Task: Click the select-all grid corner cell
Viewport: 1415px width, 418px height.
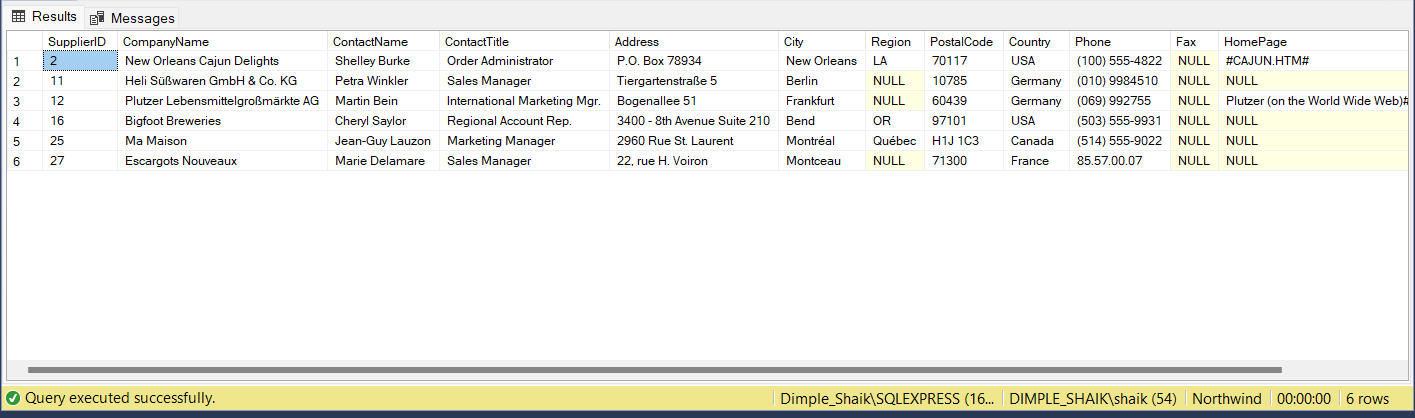Action: [24, 42]
